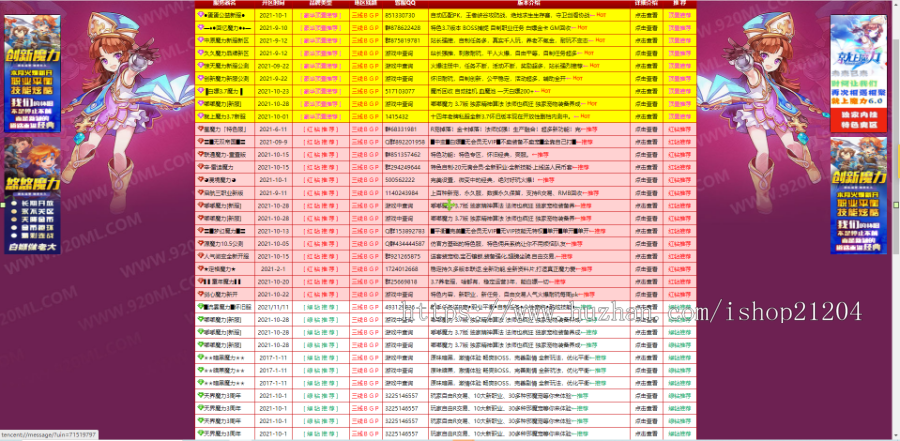View details for 2021-6-11 server row
This screenshot has width=900, height=441.
tap(646, 129)
